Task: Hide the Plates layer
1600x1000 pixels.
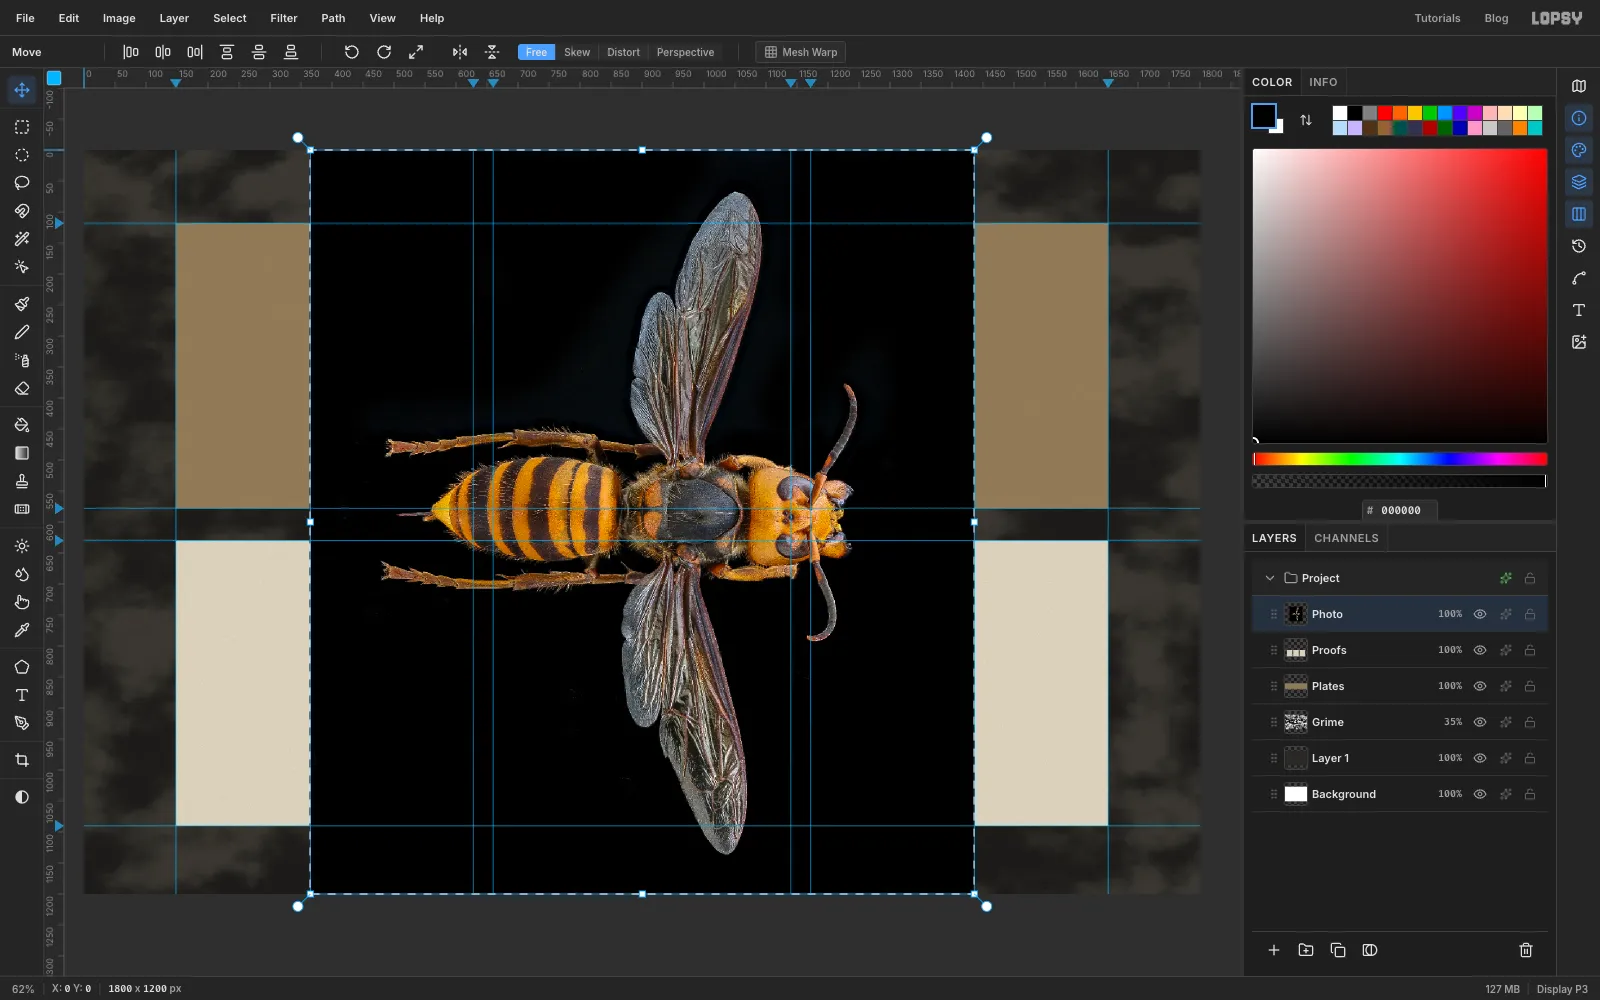Action: click(1480, 686)
